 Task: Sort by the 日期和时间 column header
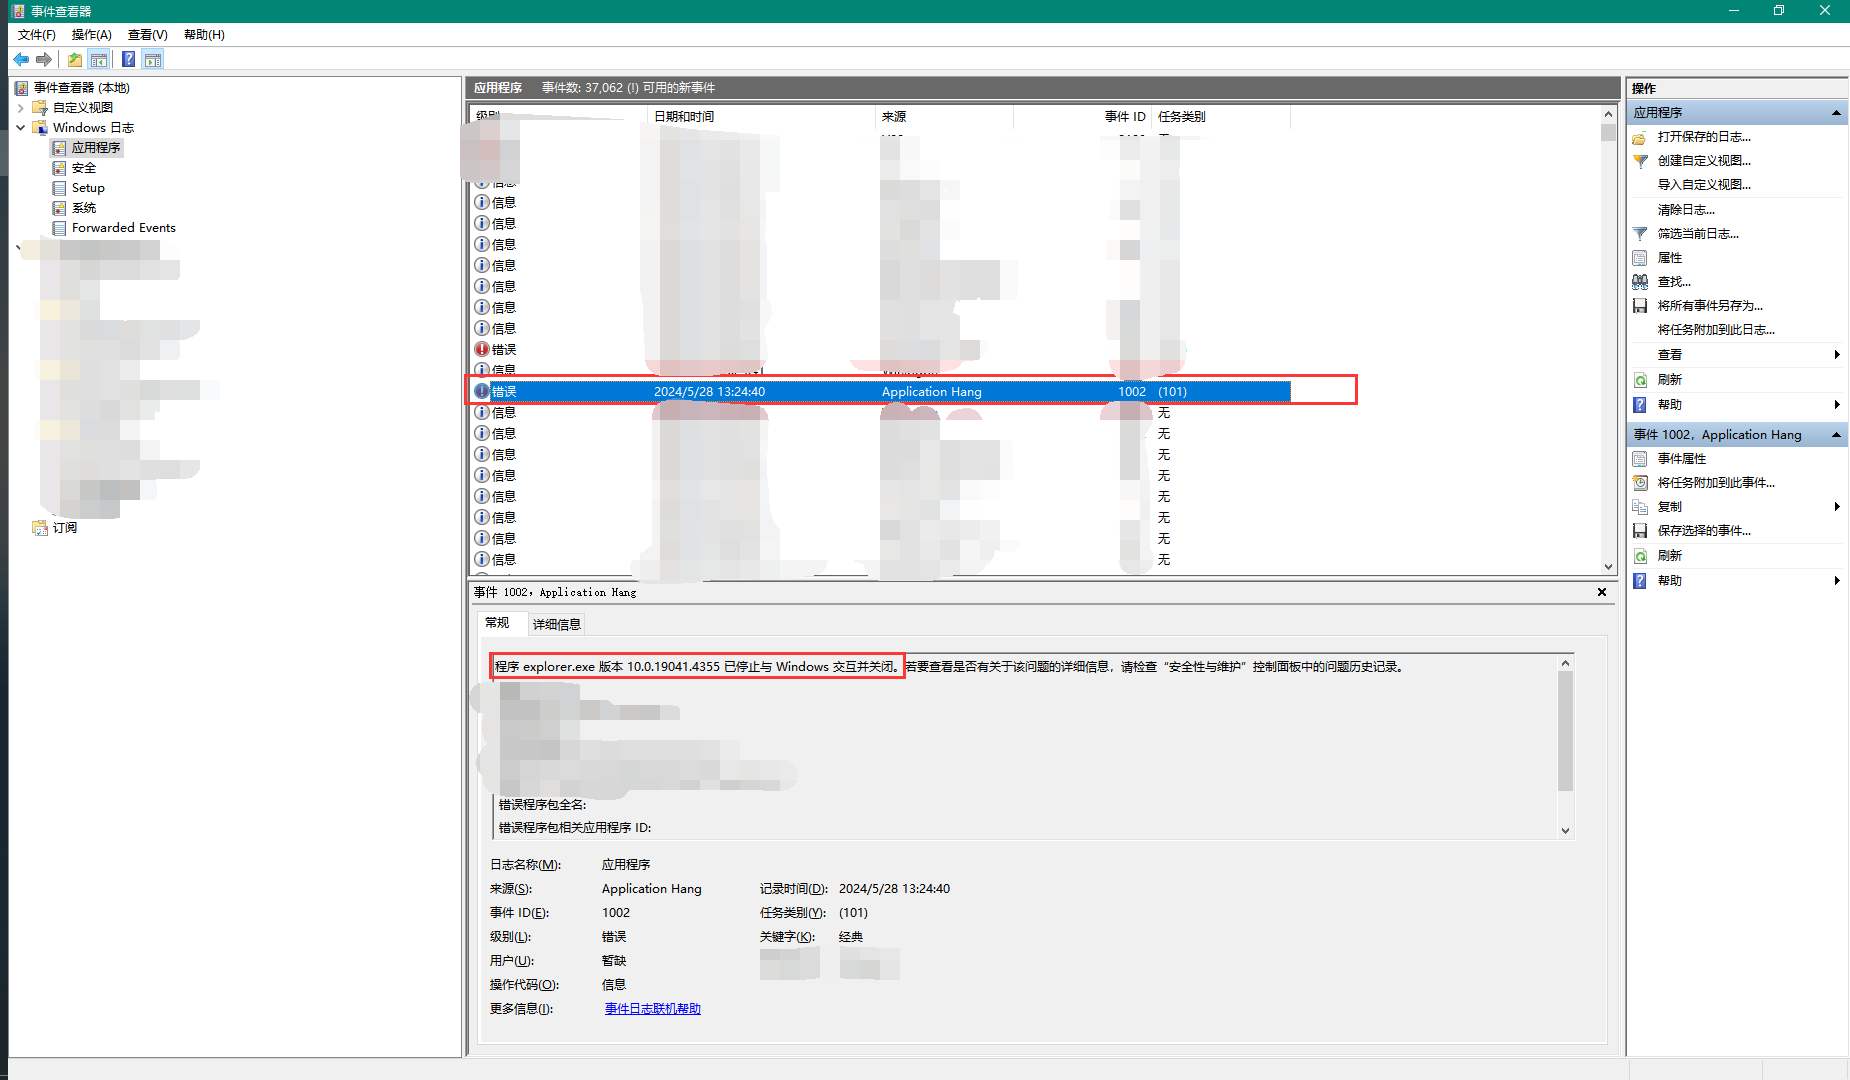(x=762, y=117)
